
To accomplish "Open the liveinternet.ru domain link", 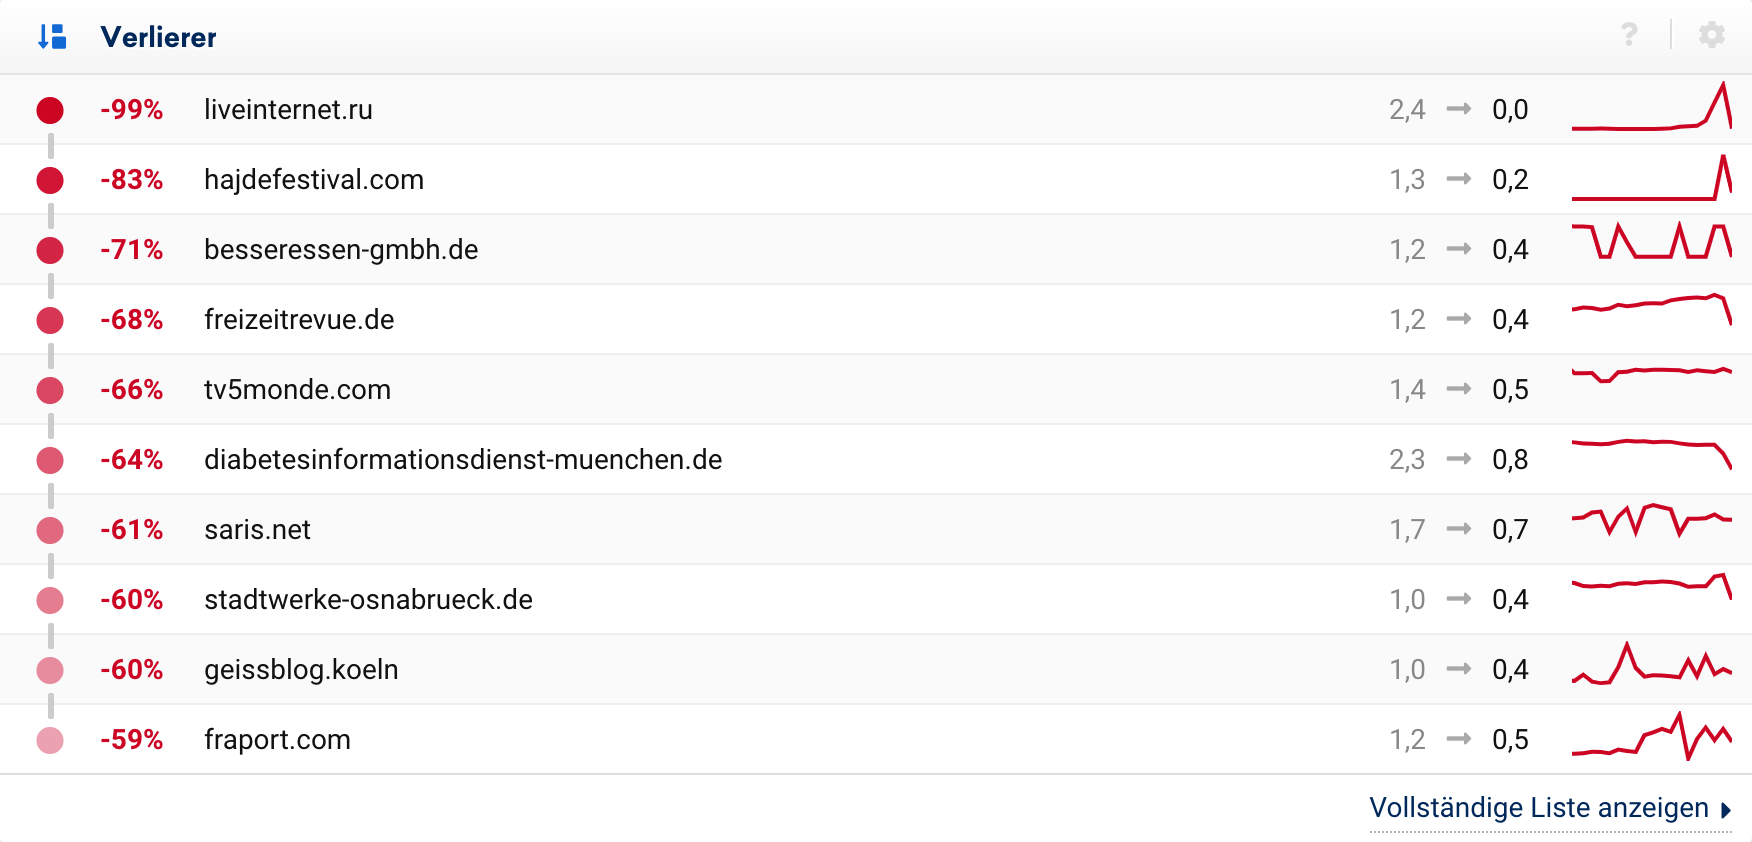I will tap(288, 109).
